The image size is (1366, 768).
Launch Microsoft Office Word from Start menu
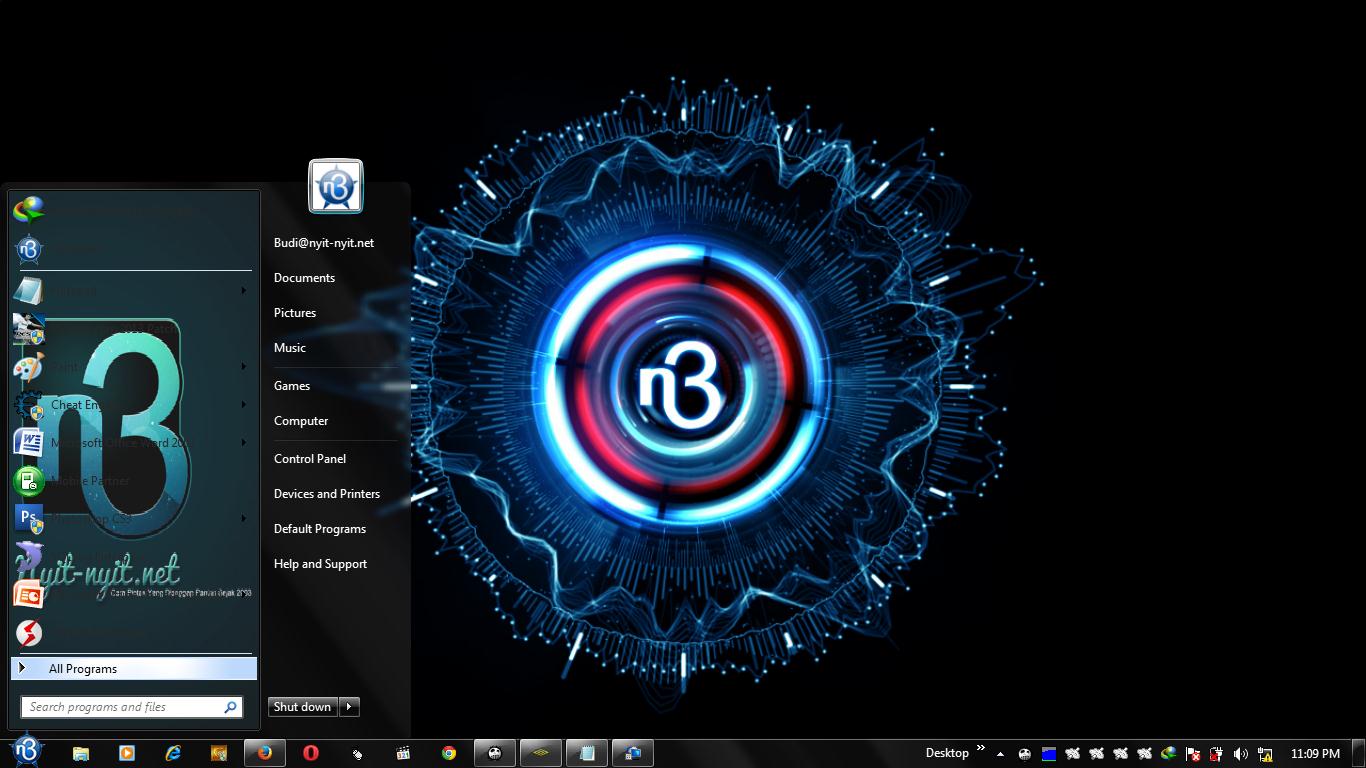pos(134,443)
